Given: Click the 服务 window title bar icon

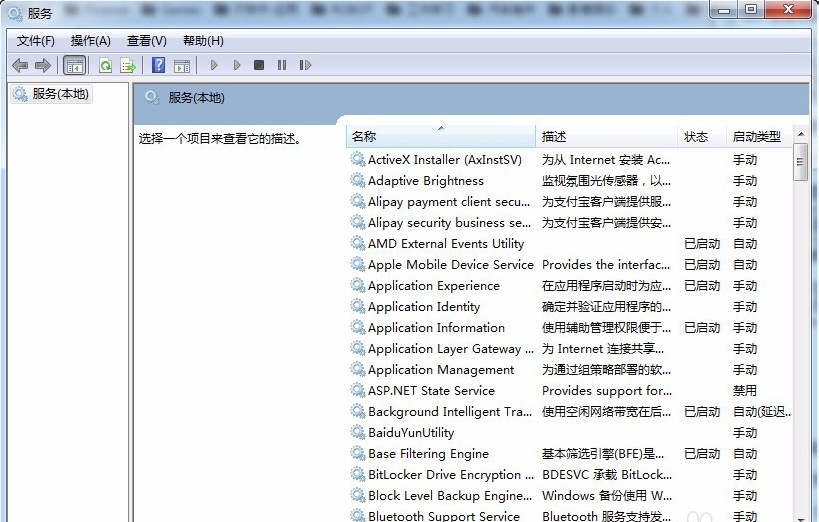Looking at the screenshot, I should pyautogui.click(x=15, y=13).
